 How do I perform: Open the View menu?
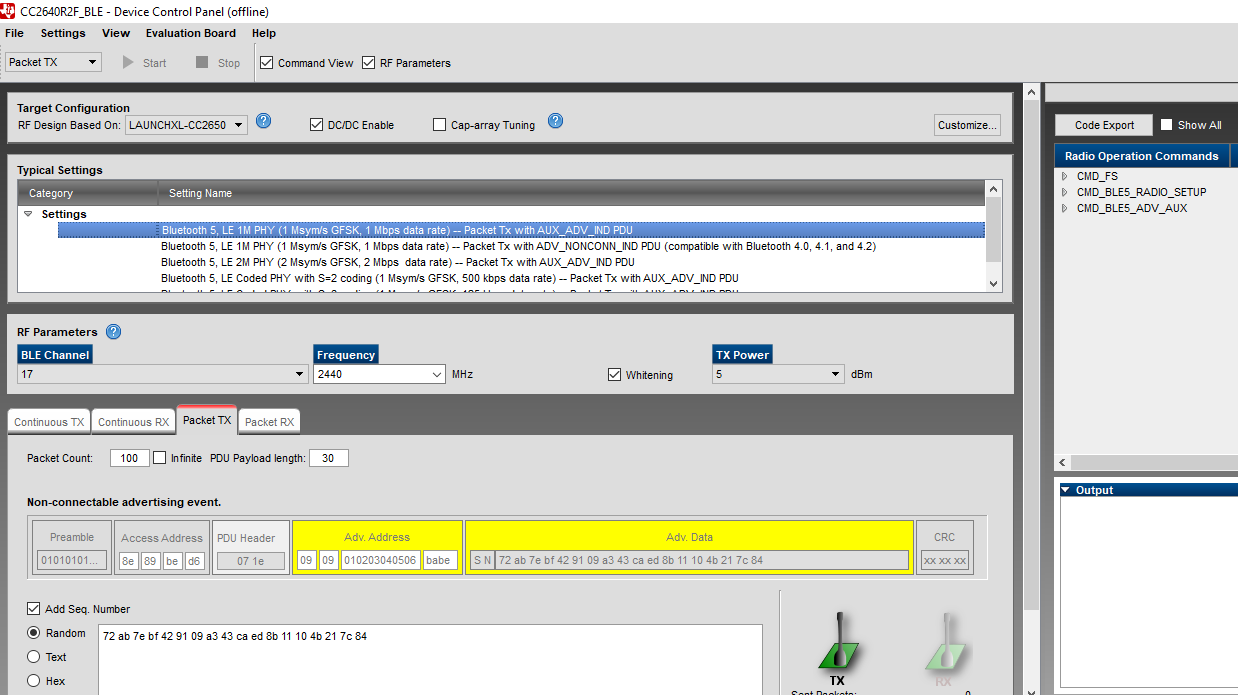pos(116,33)
